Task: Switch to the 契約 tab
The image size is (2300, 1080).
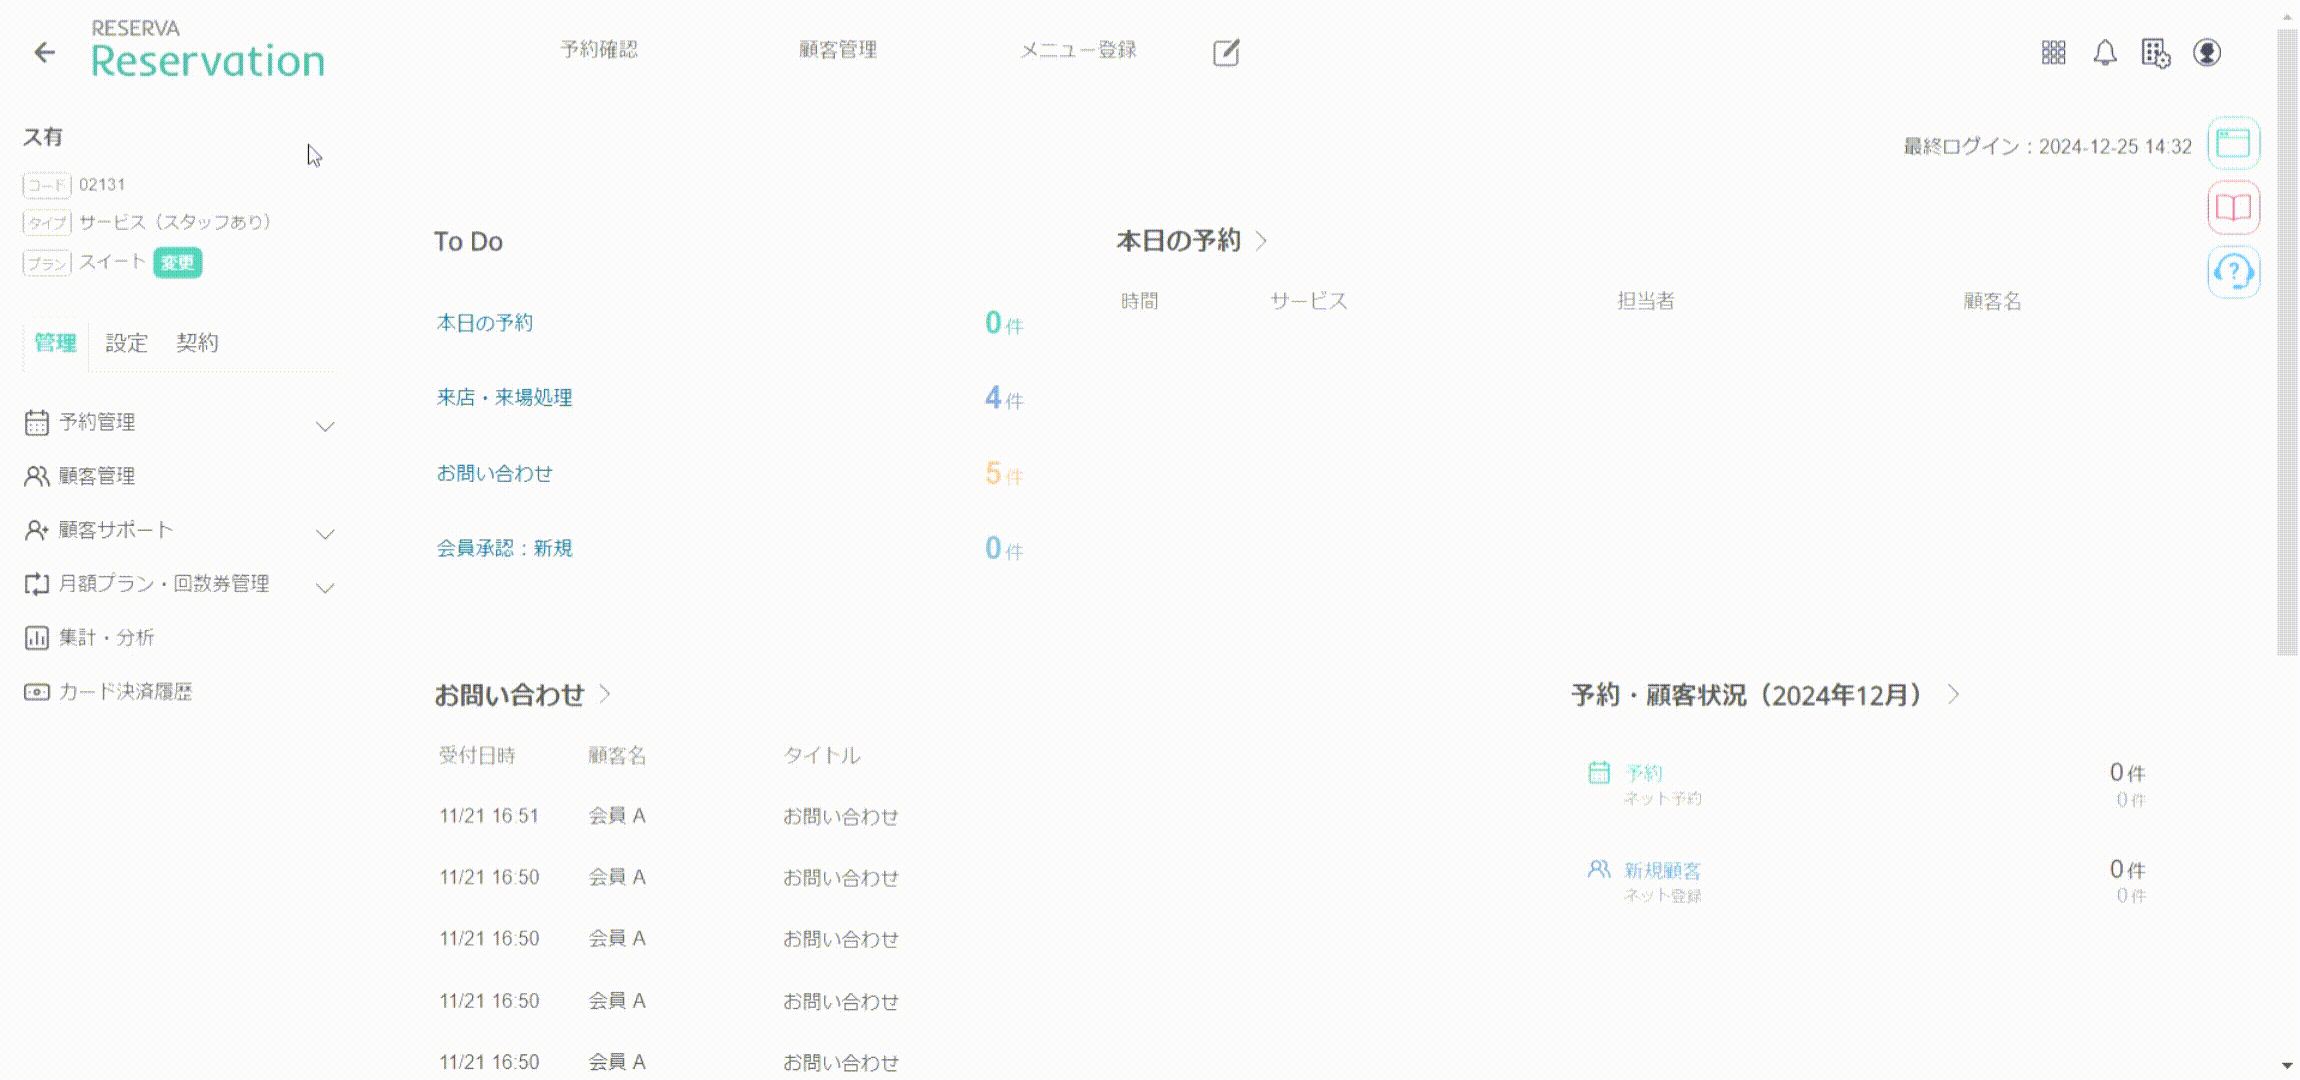Action: pos(197,343)
